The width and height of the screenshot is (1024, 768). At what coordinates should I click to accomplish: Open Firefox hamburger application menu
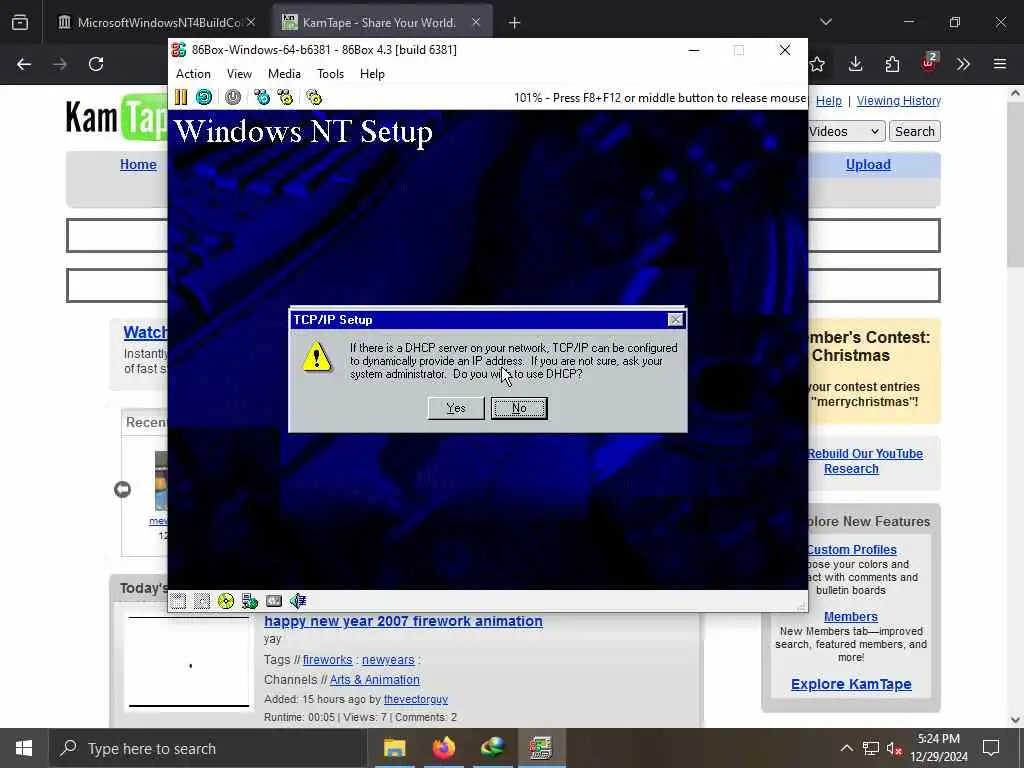click(1000, 64)
